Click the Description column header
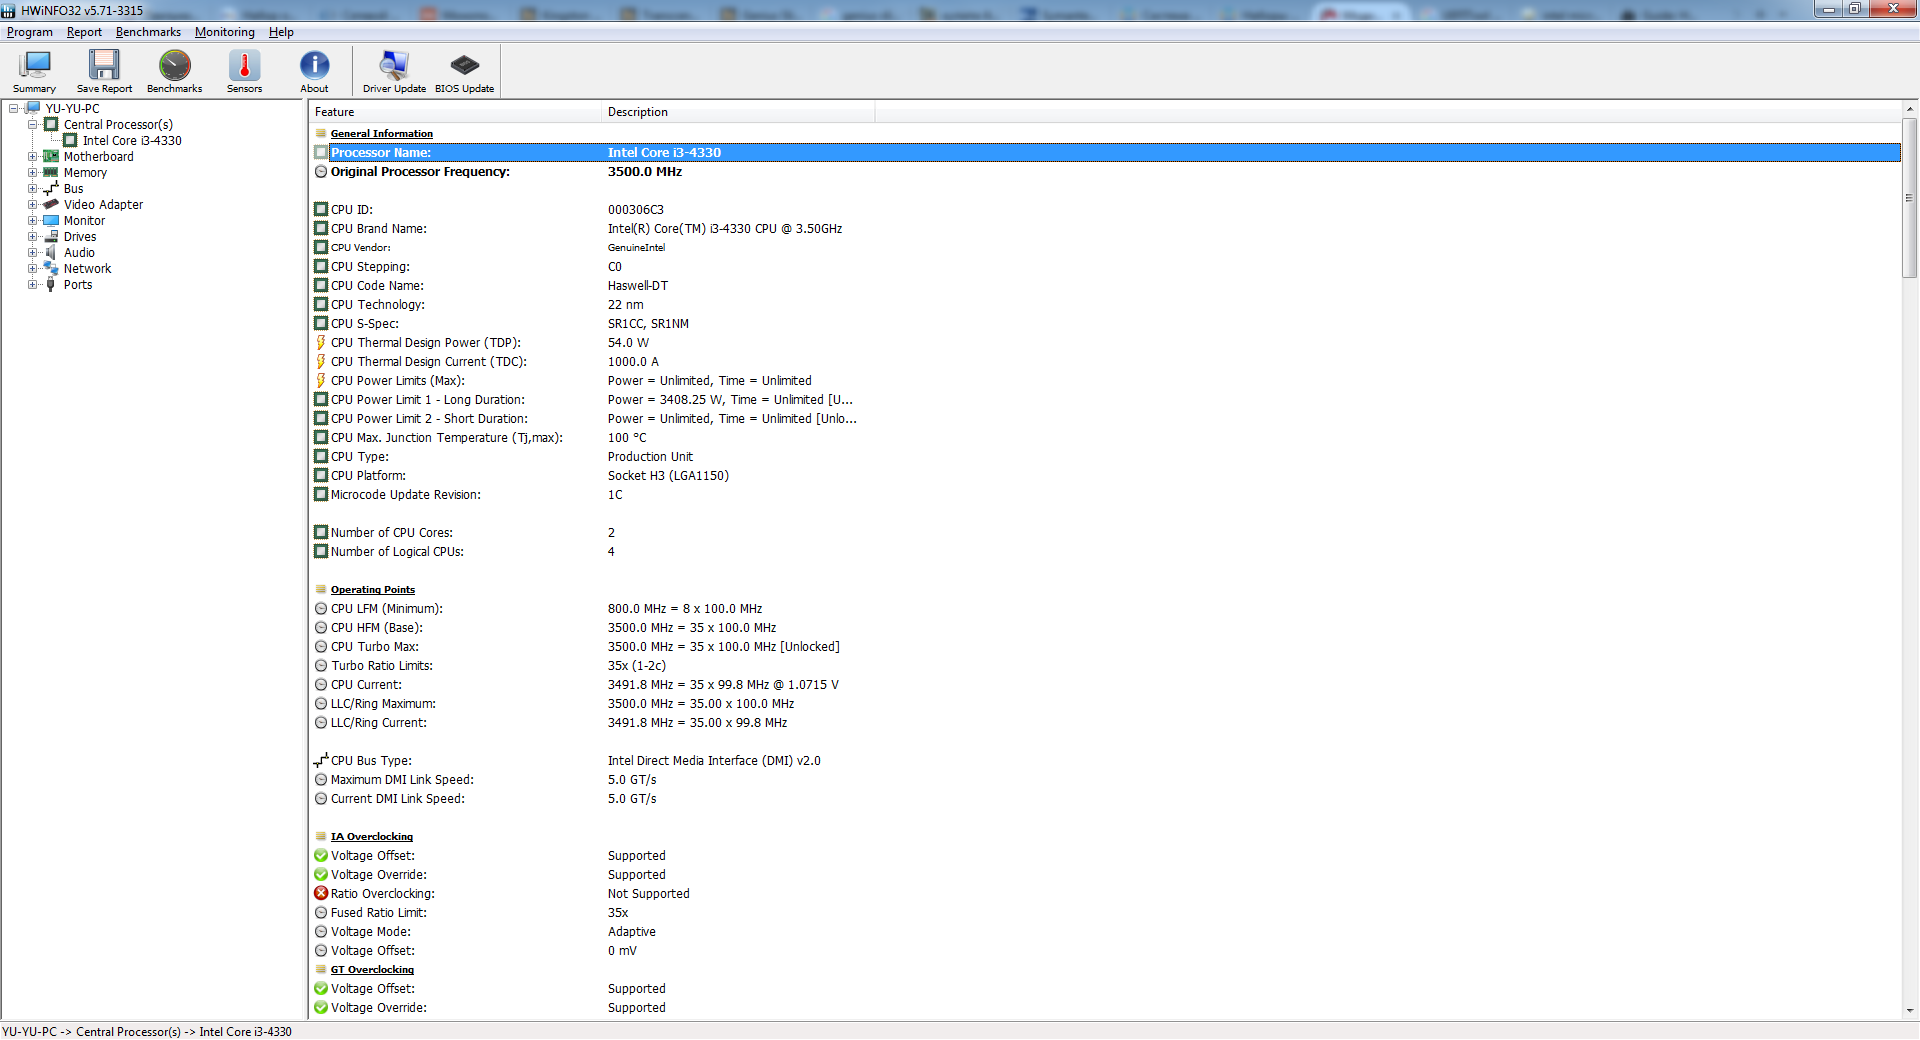Screen dimensions: 1920x1040 pyautogui.click(x=738, y=112)
